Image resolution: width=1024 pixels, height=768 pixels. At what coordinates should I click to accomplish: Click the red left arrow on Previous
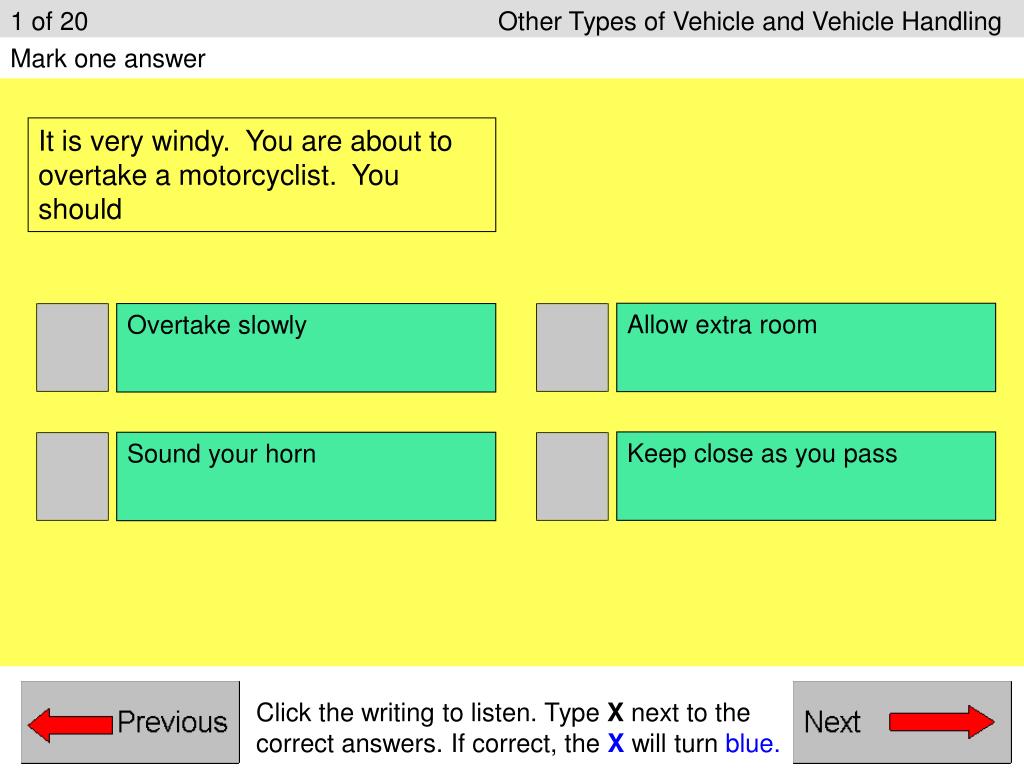pyautogui.click(x=68, y=723)
